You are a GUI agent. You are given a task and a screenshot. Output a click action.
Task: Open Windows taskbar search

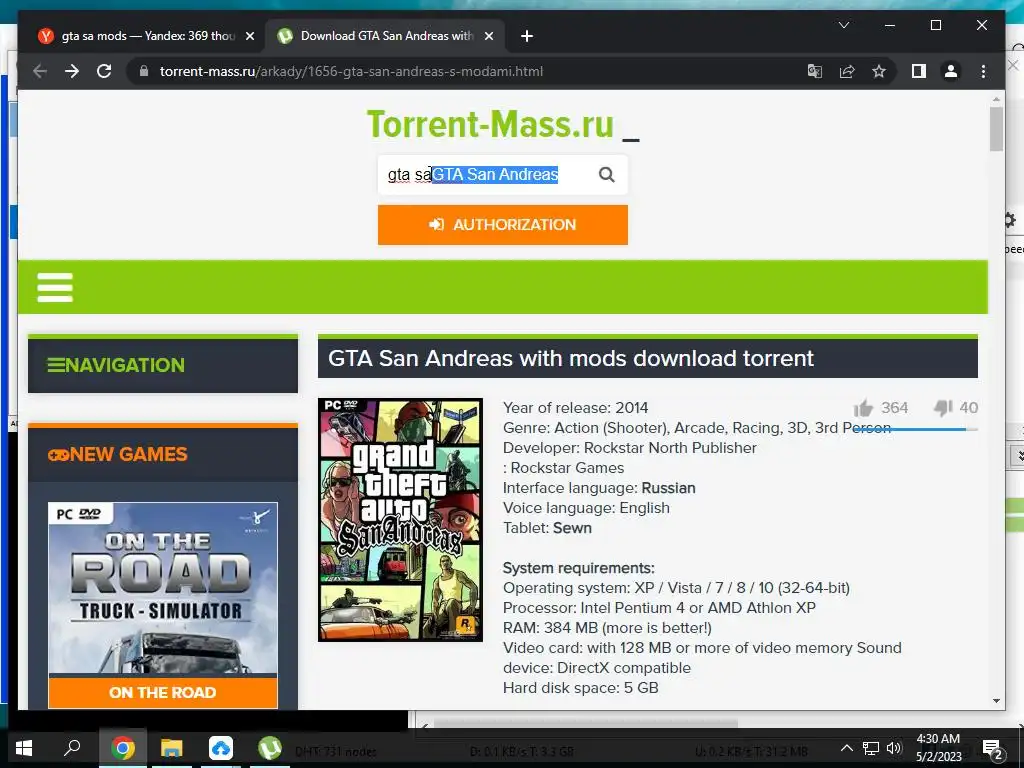72,748
